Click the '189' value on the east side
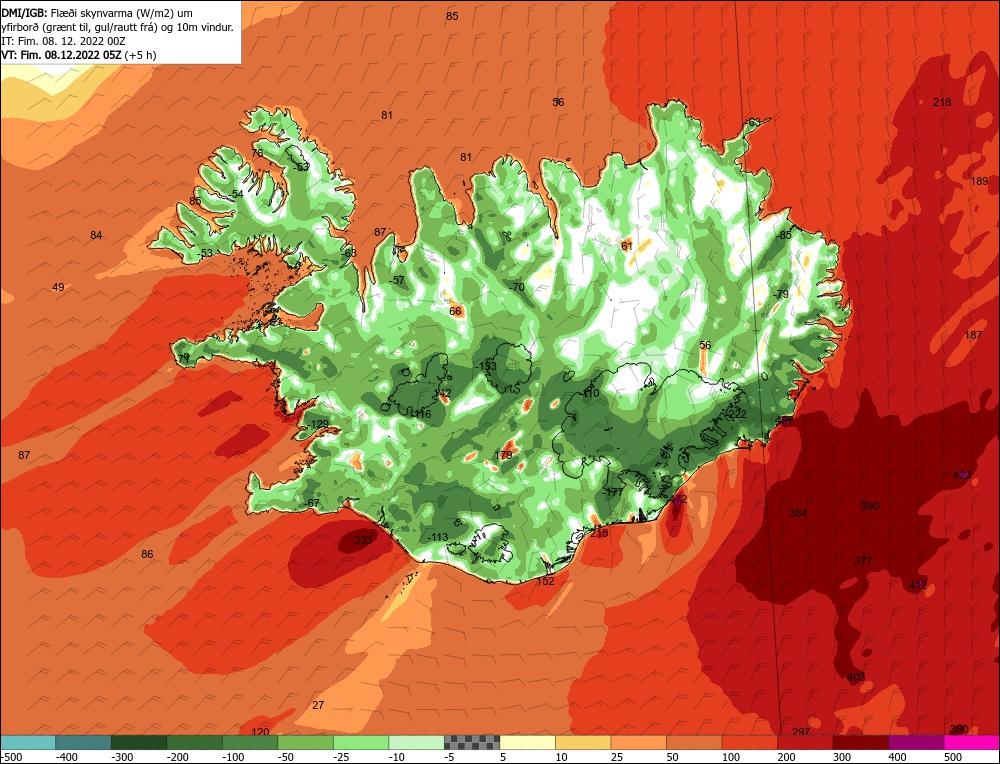 (979, 181)
